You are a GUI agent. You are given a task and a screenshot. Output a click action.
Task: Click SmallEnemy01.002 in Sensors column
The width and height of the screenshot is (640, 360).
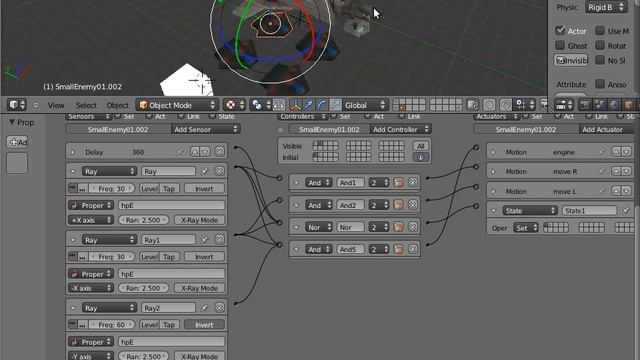[118, 129]
